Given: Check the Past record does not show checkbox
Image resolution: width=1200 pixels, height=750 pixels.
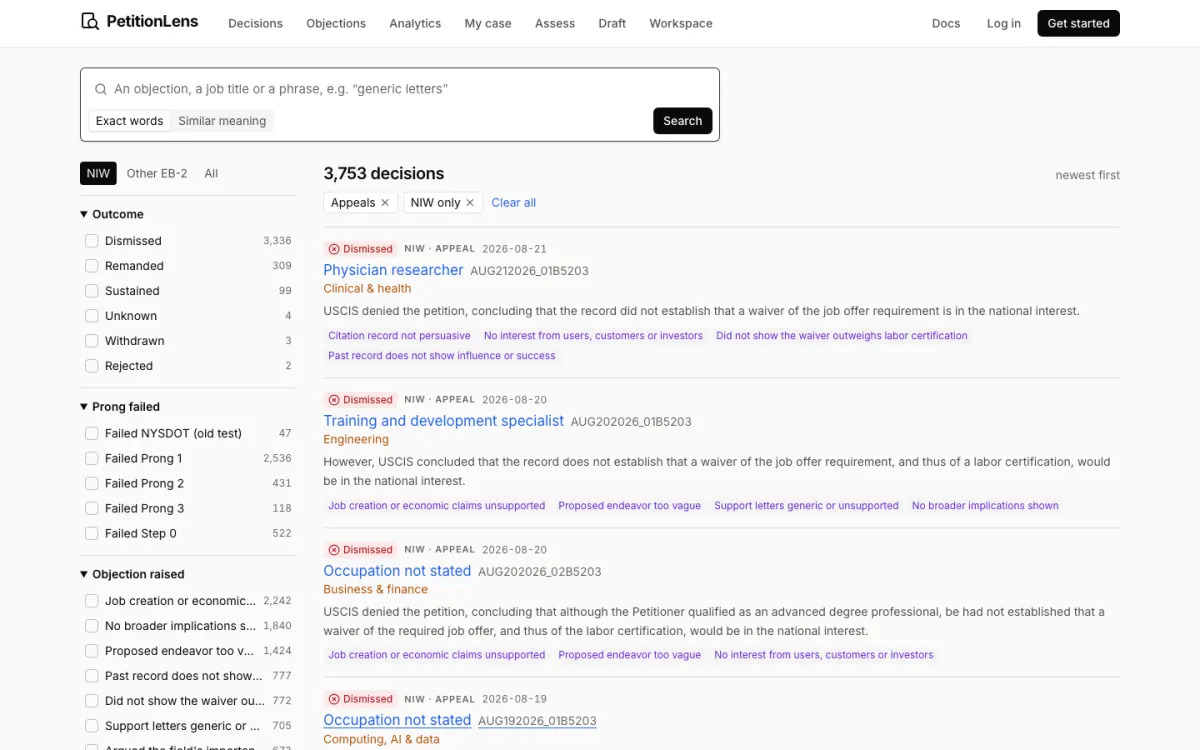Looking at the screenshot, I should click(x=92, y=676).
